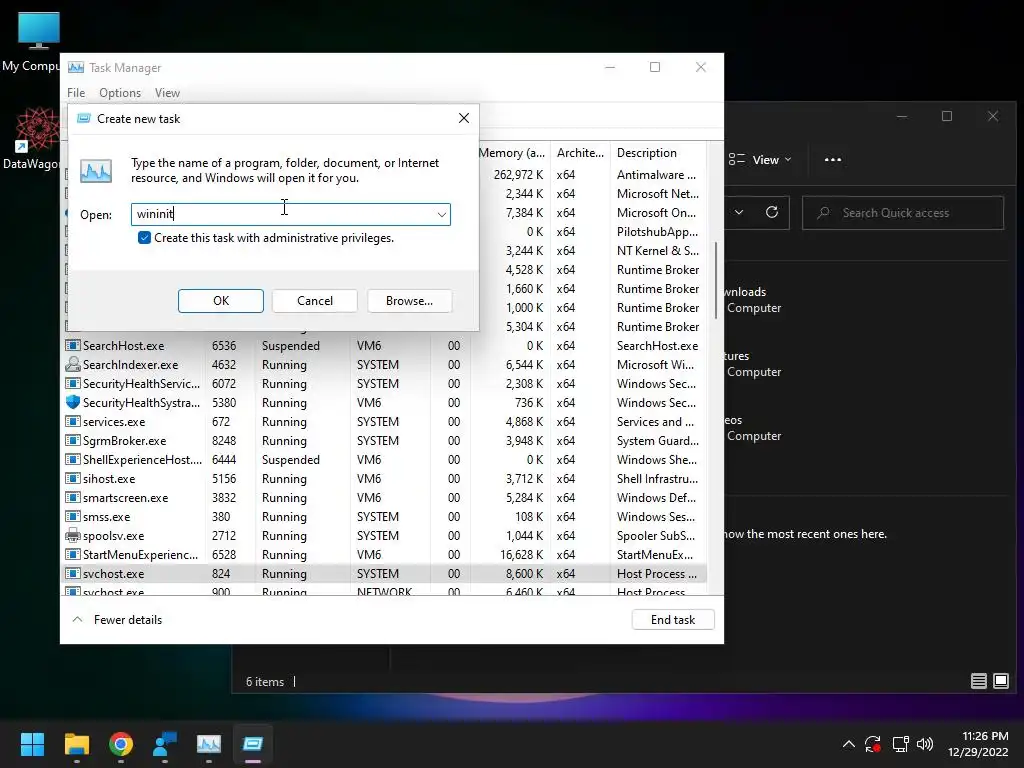Refresh the File Explorer window

point(772,212)
